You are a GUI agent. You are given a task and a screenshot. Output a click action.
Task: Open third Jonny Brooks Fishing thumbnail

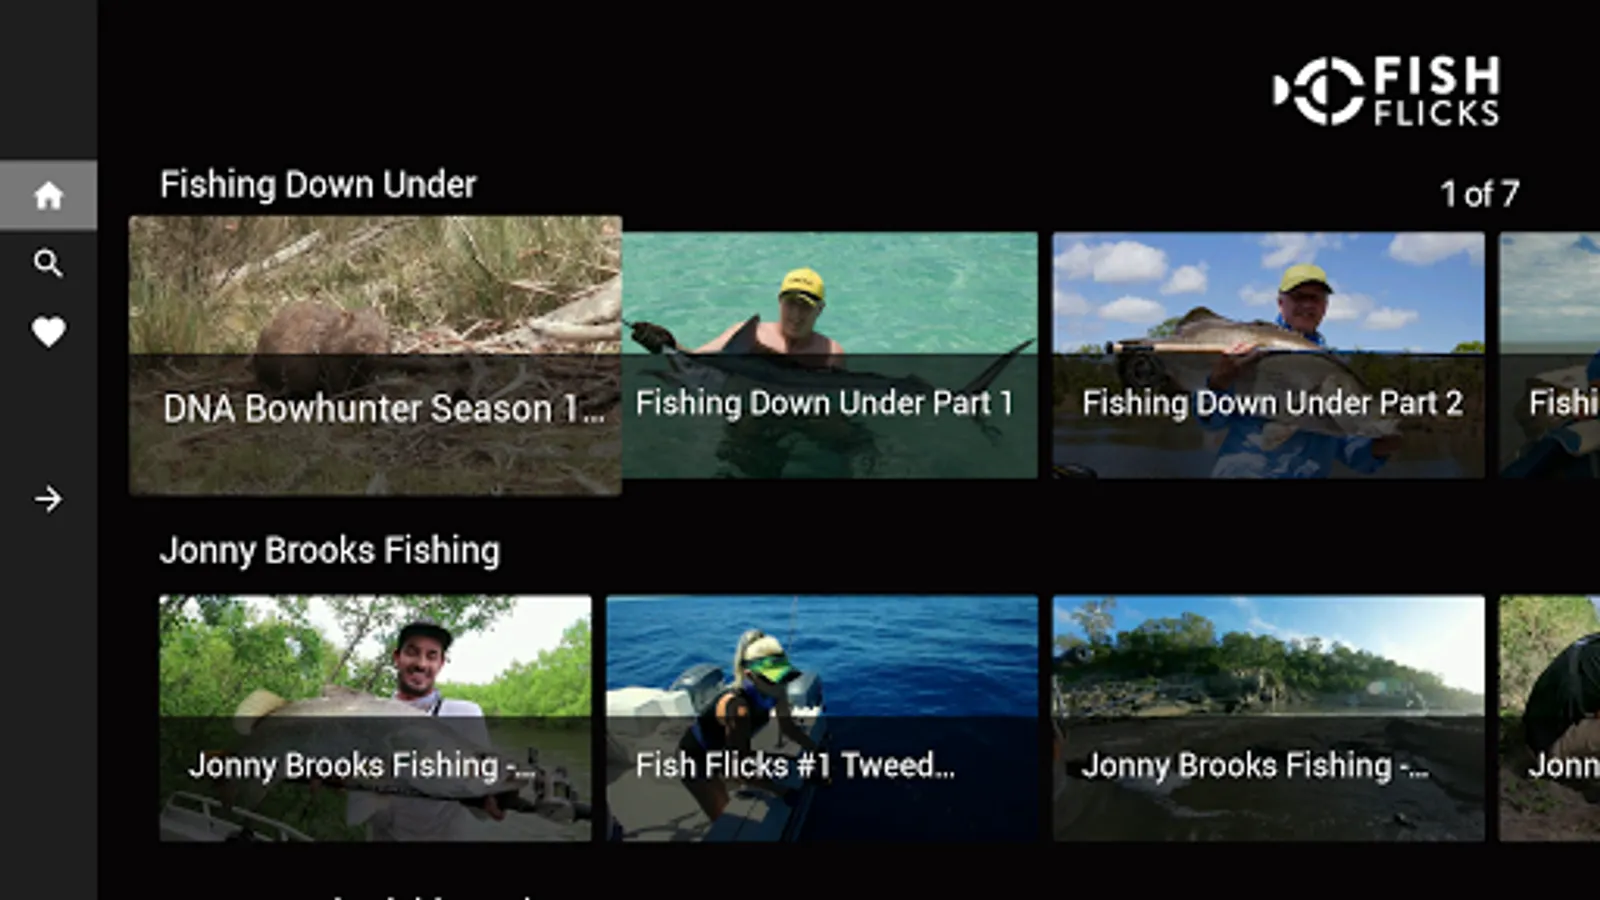(1268, 718)
